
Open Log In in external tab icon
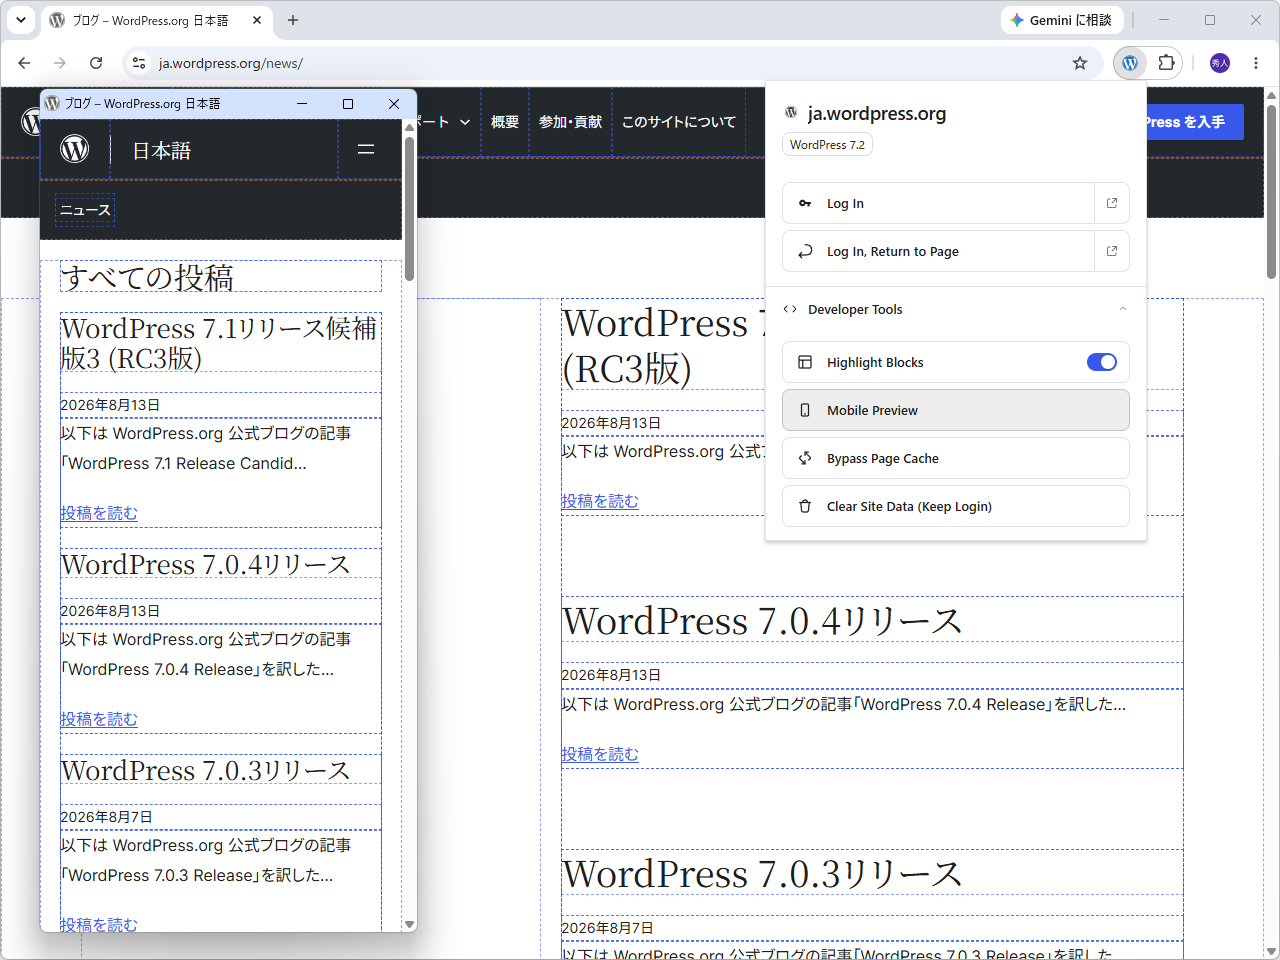click(x=1112, y=203)
